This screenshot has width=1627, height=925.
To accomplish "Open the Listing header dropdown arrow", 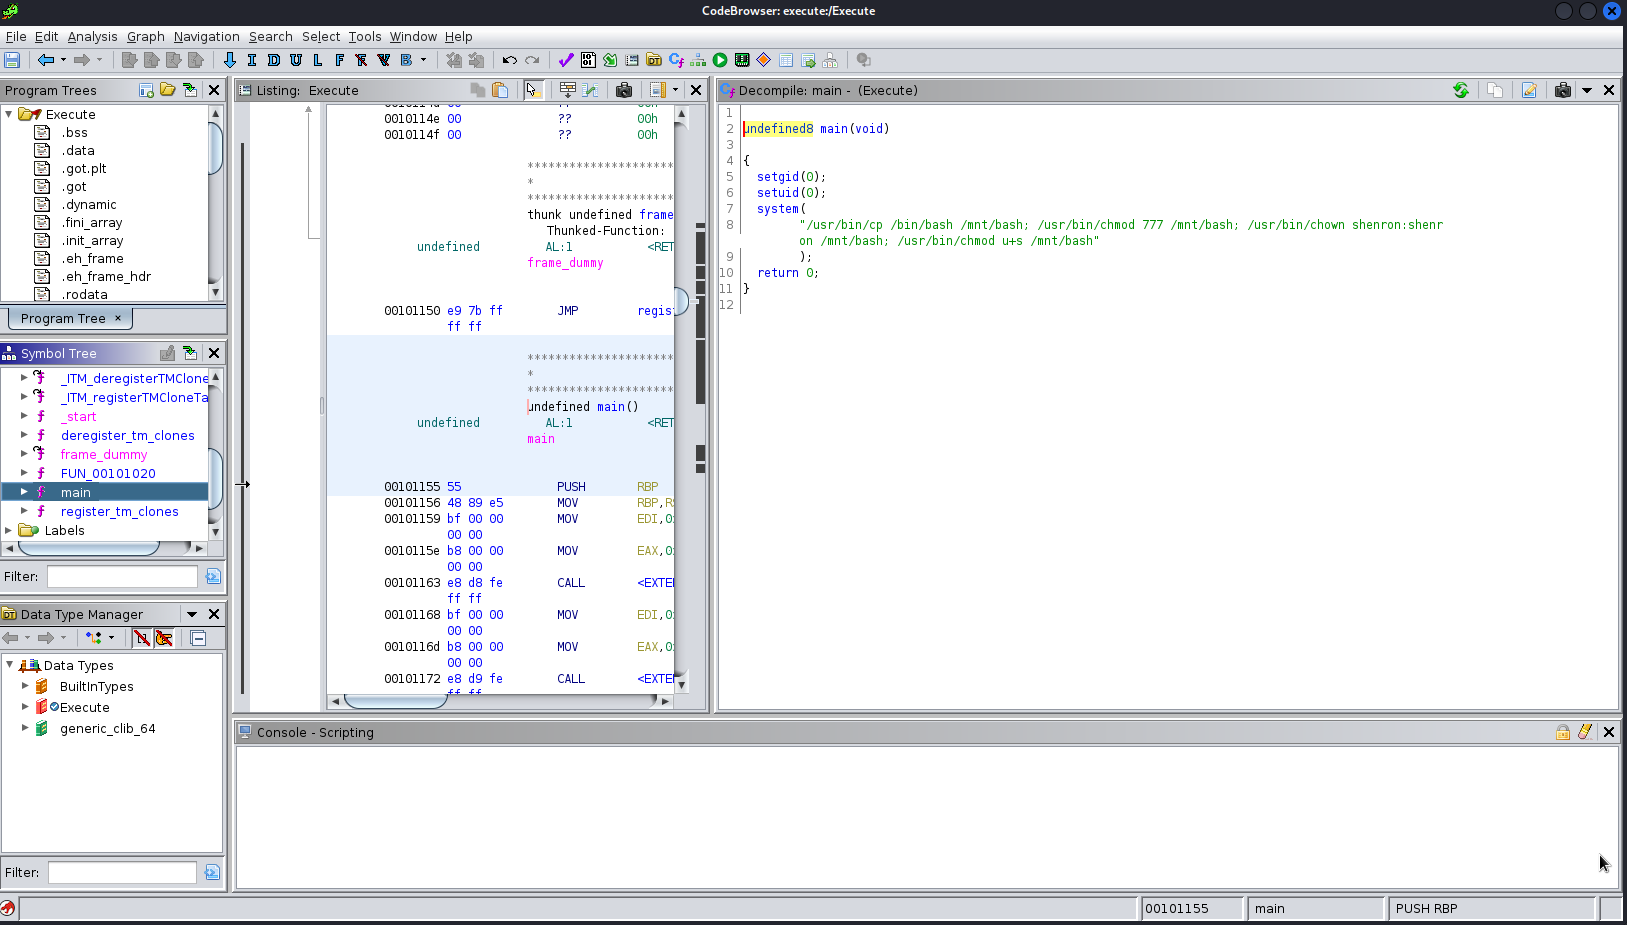I will click(x=675, y=90).
